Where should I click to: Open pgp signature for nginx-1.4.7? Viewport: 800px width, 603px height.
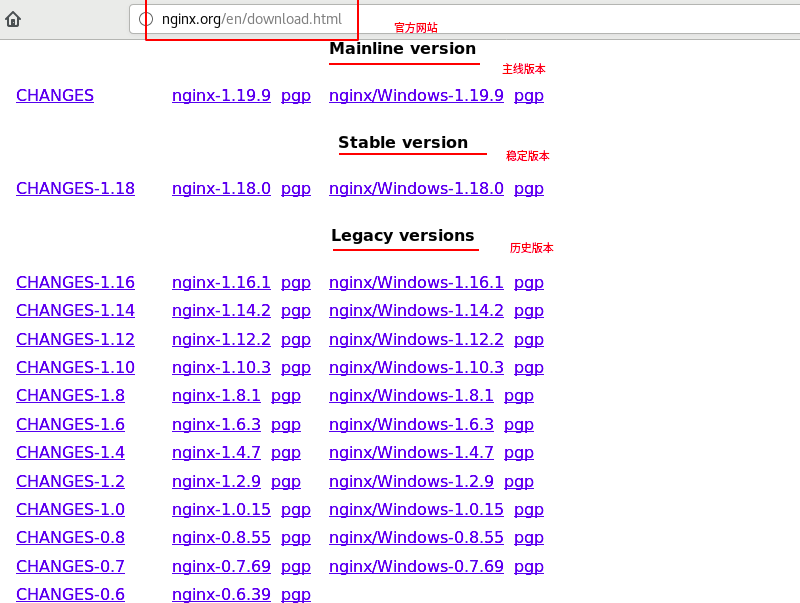[286, 454]
